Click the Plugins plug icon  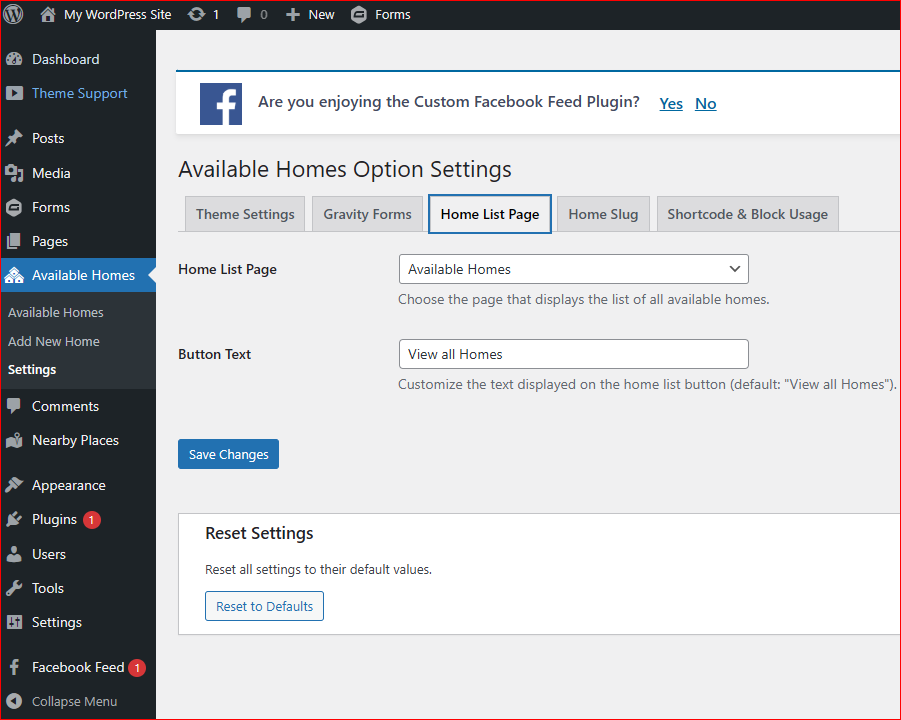coord(14,519)
